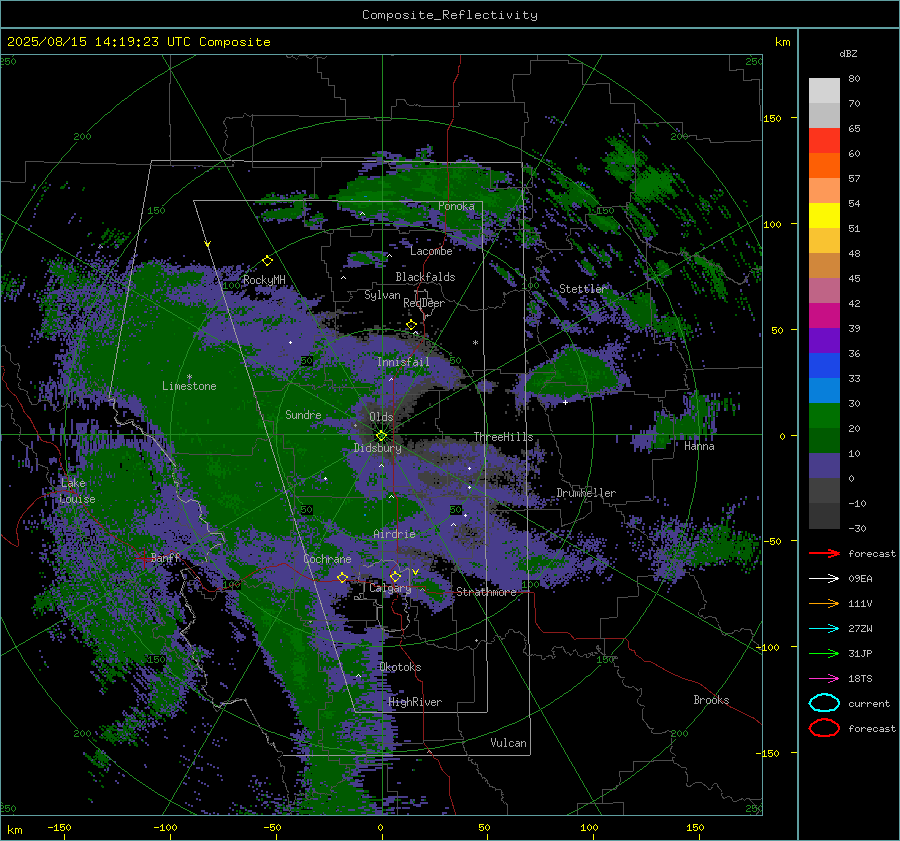Click the radar center diamond between Olds and Didsbury

(381, 436)
